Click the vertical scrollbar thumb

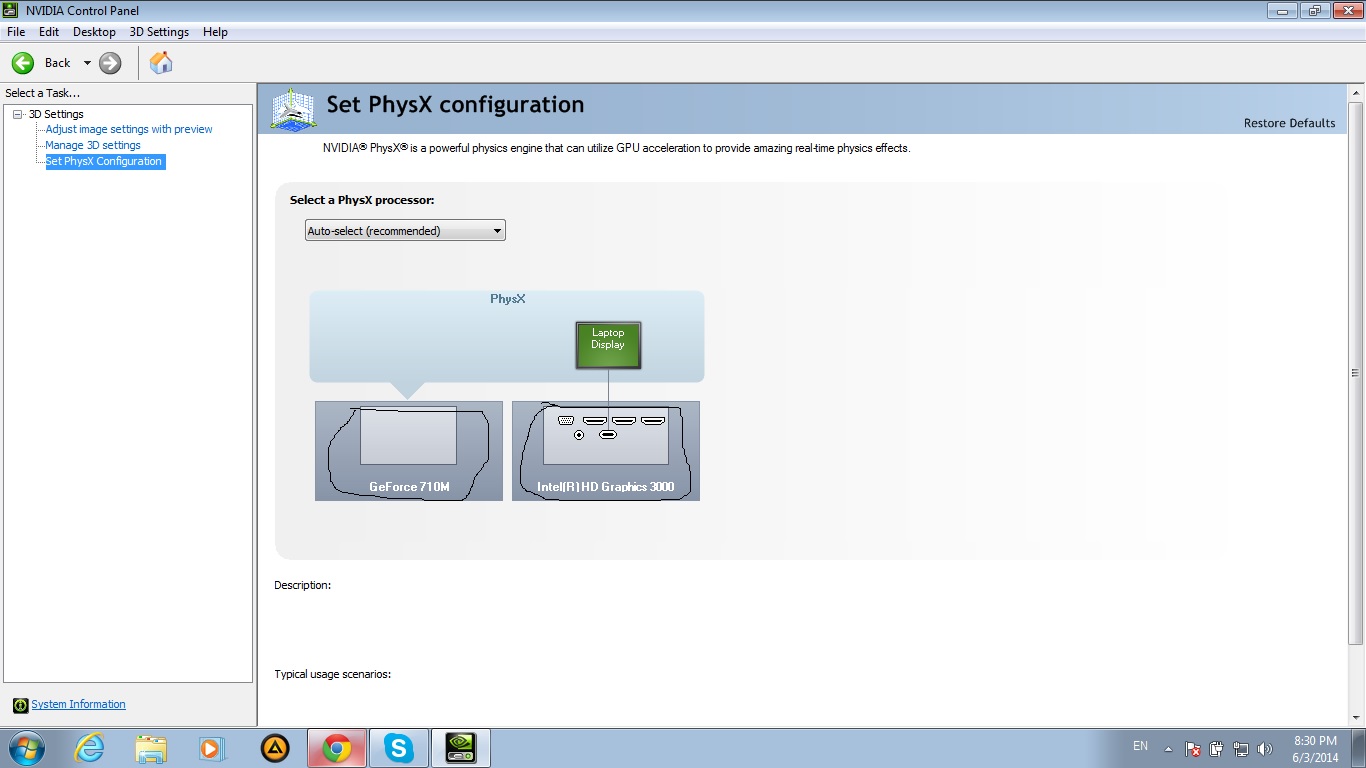click(1356, 373)
